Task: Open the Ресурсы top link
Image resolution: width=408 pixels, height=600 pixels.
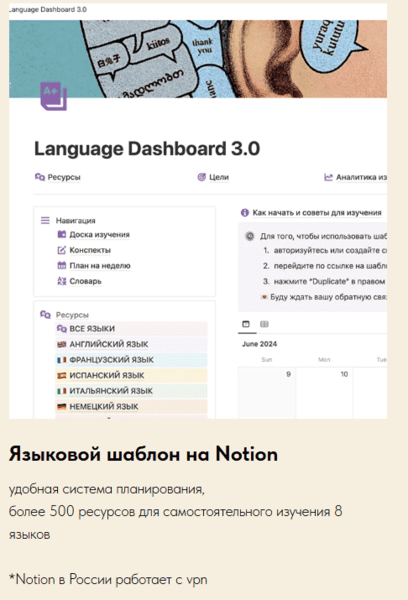Action: coord(64,177)
